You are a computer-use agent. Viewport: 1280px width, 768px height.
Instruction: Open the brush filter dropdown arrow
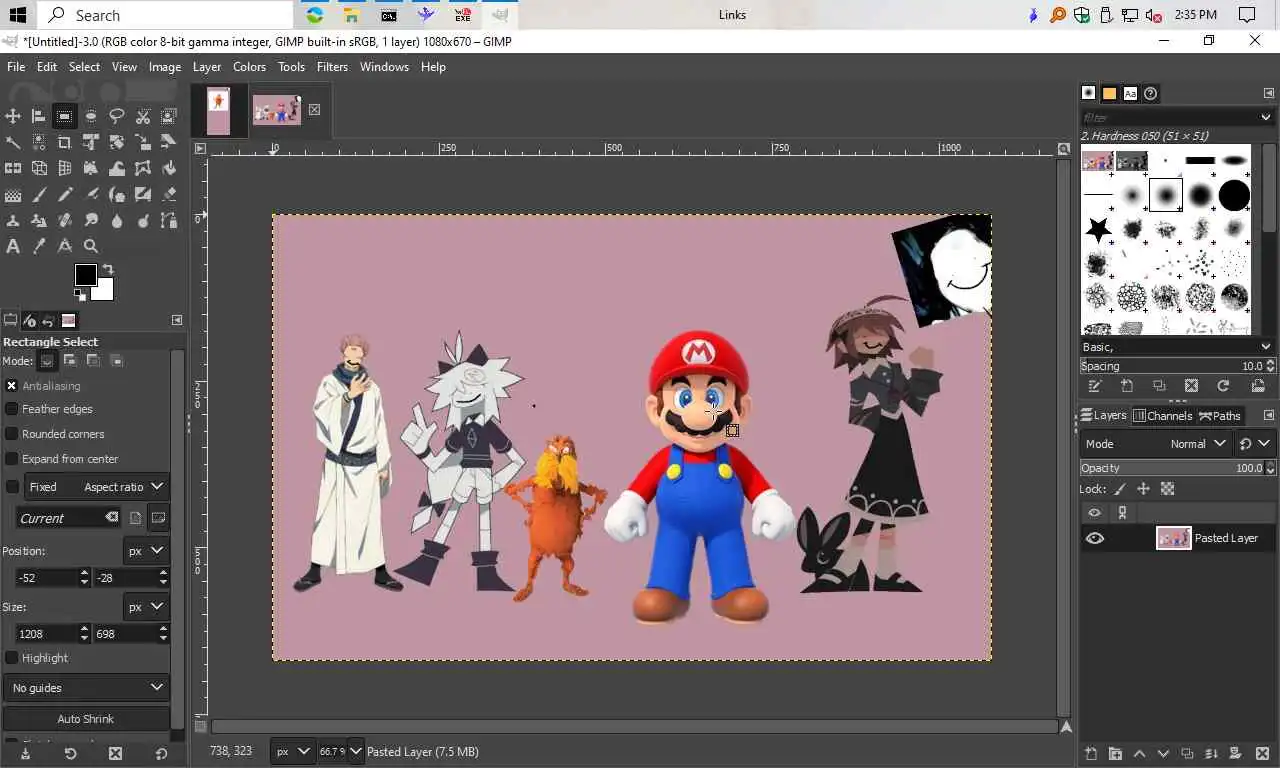point(1266,117)
